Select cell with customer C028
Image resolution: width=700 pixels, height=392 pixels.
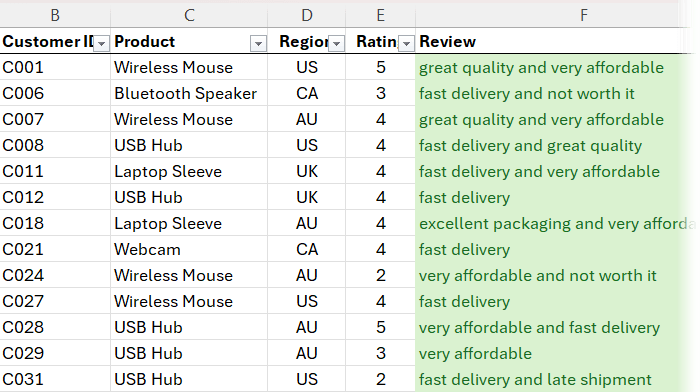pyautogui.click(x=55, y=327)
